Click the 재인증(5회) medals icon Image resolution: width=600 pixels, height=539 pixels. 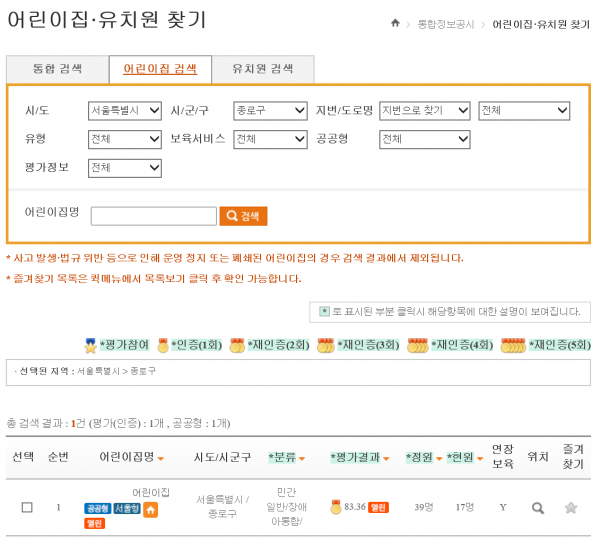[513, 345]
